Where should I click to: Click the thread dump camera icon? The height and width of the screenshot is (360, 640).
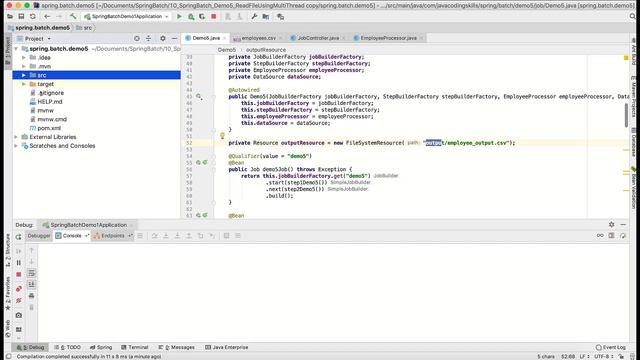(x=18, y=315)
